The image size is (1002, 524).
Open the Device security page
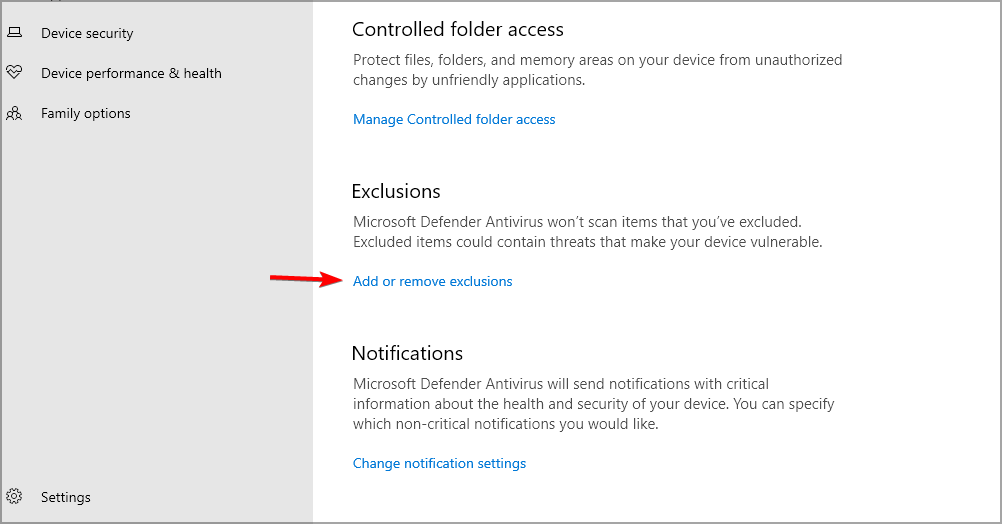tap(87, 33)
